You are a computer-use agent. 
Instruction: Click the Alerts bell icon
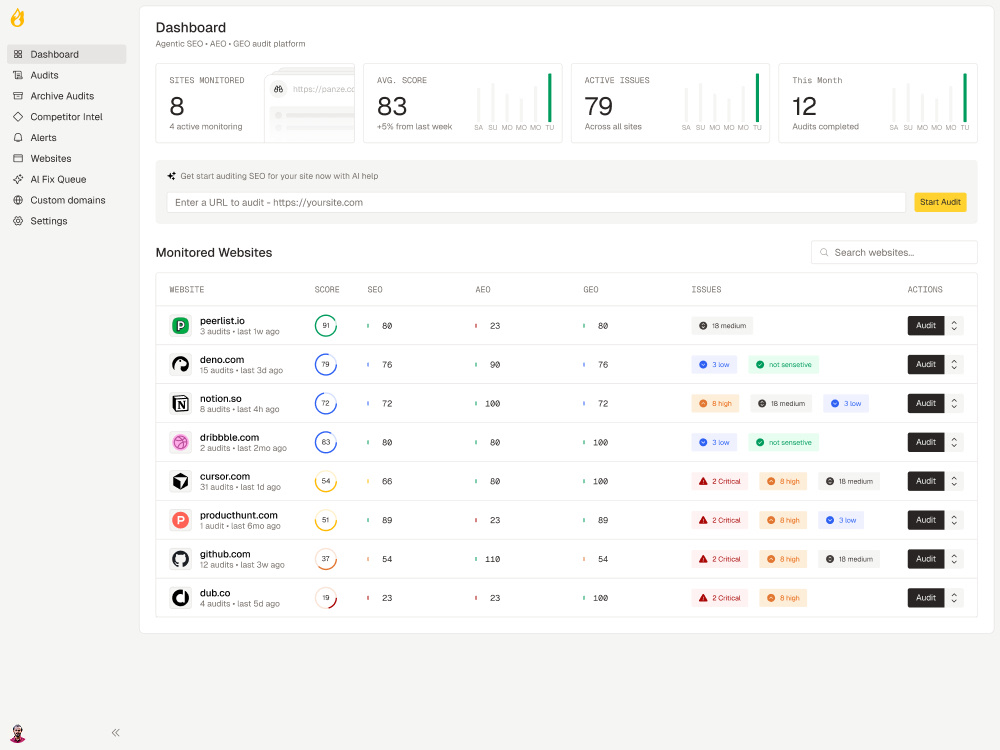pos(18,138)
